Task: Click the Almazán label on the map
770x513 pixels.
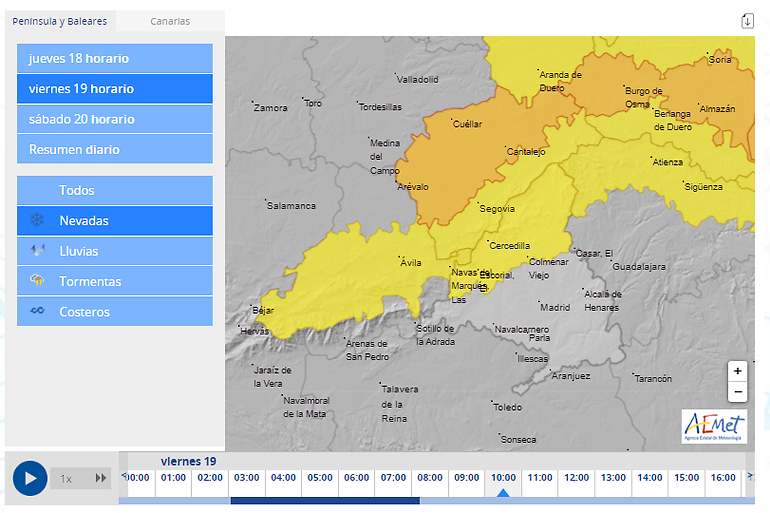Action: pos(717,108)
